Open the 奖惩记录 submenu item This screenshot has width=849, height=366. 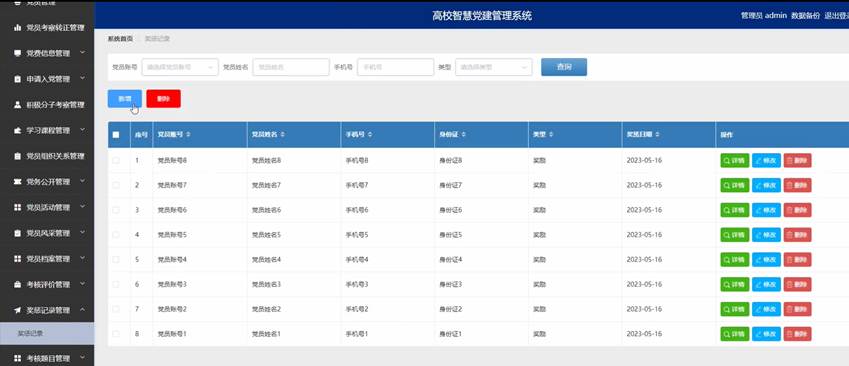point(47,334)
